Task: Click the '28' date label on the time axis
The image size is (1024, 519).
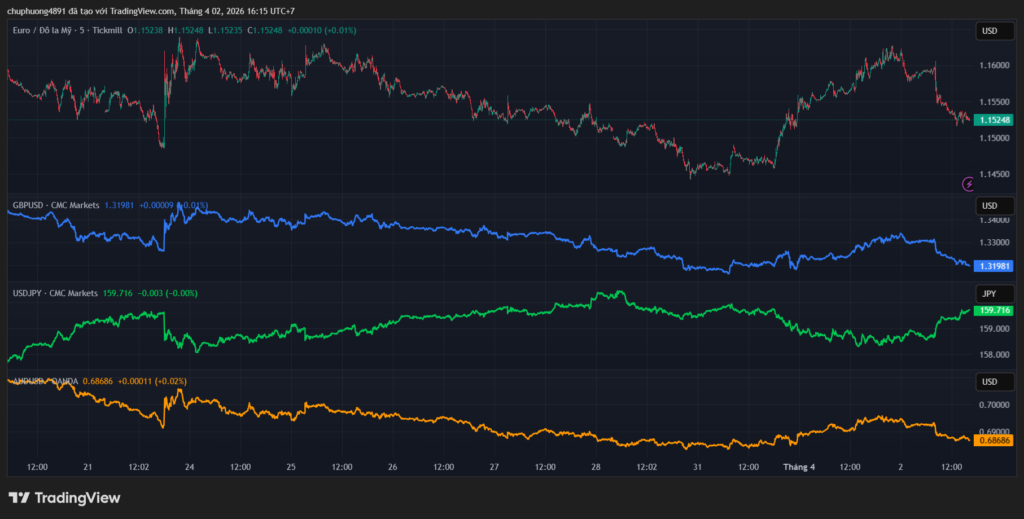Action: click(596, 466)
